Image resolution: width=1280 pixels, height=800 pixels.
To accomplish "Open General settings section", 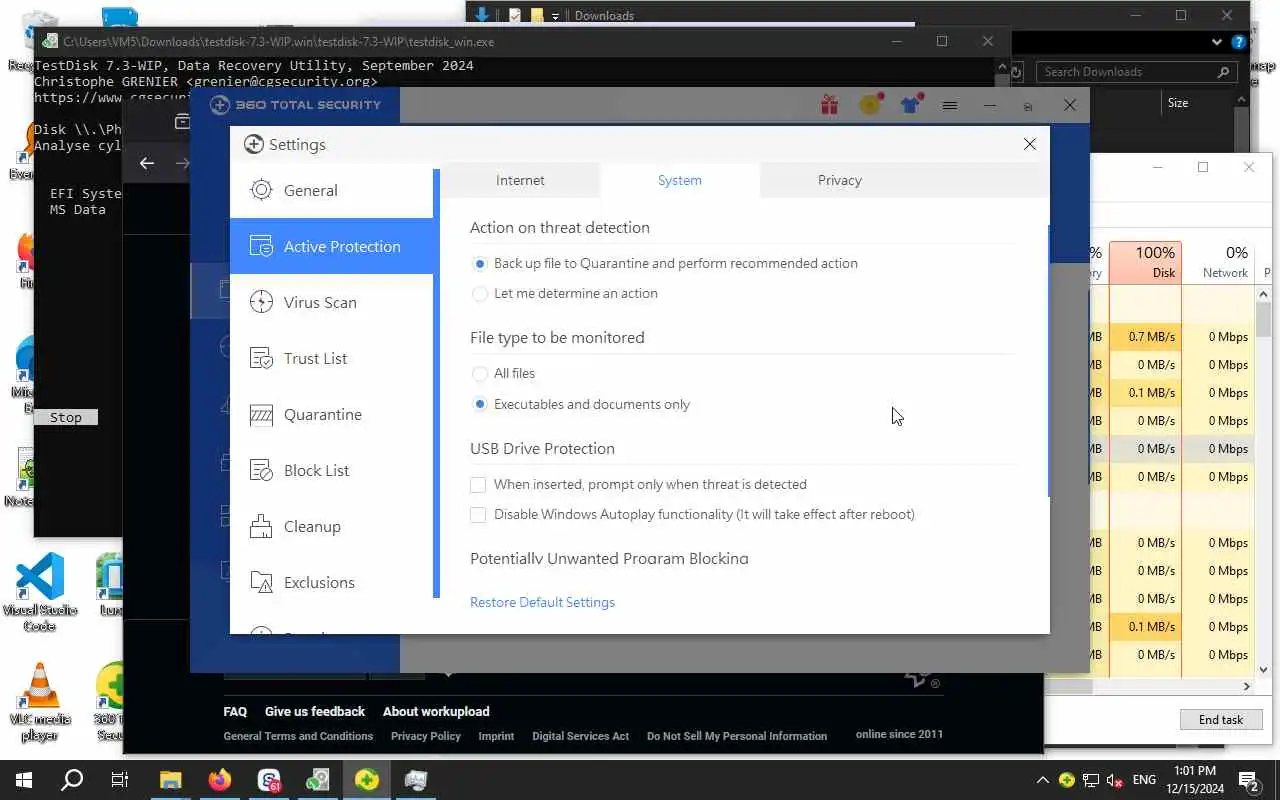I will (331, 190).
